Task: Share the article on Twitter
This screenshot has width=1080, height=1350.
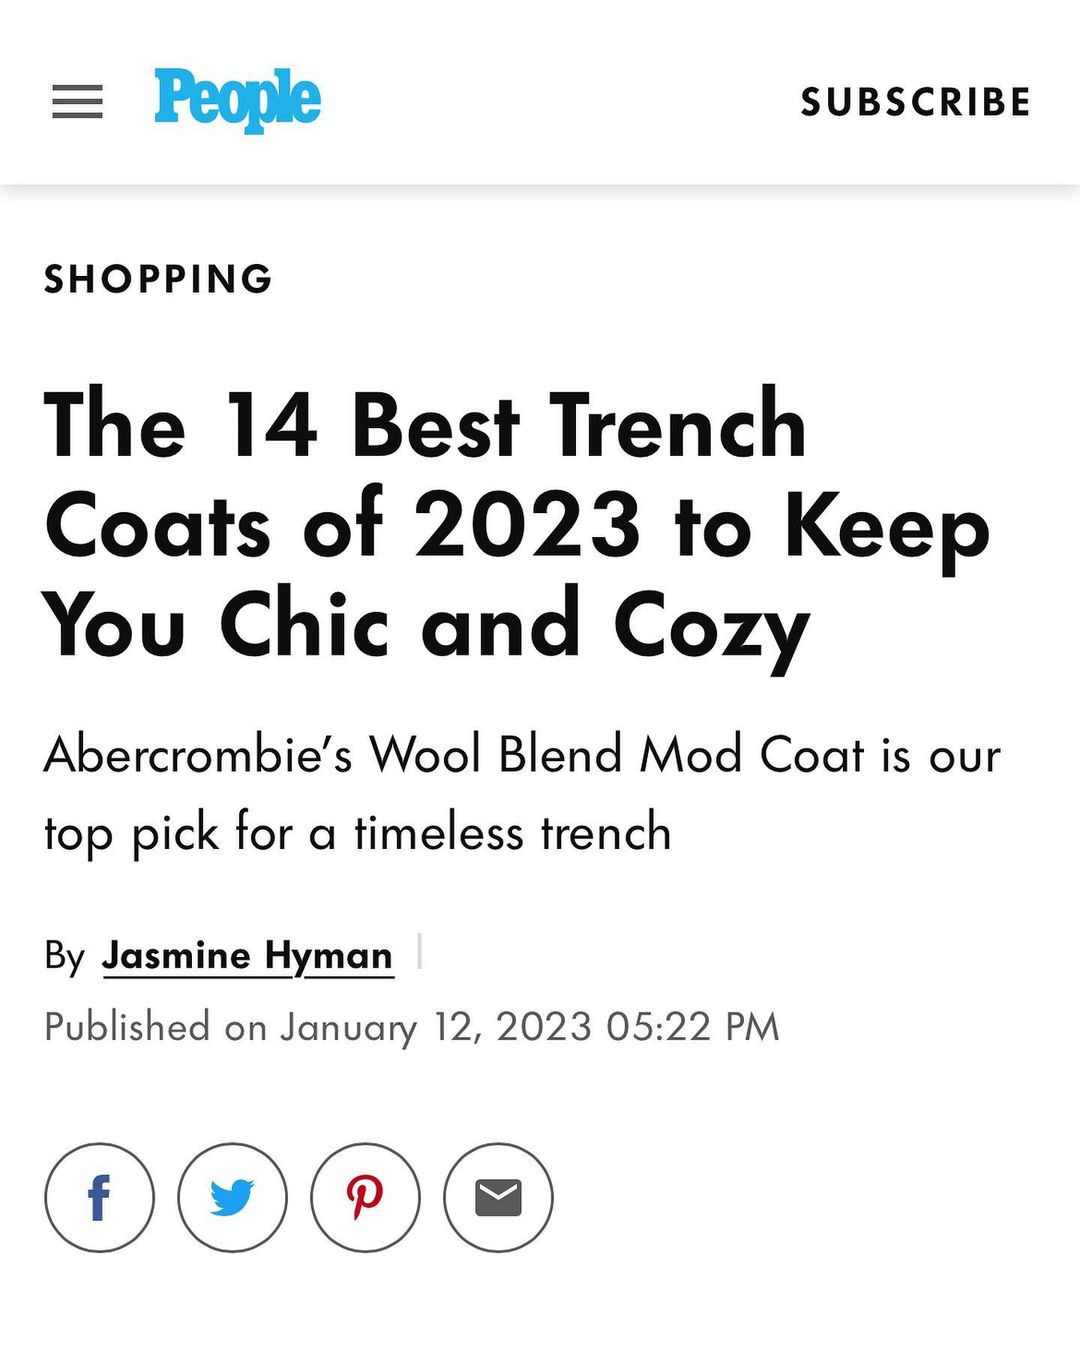Action: (x=232, y=1197)
